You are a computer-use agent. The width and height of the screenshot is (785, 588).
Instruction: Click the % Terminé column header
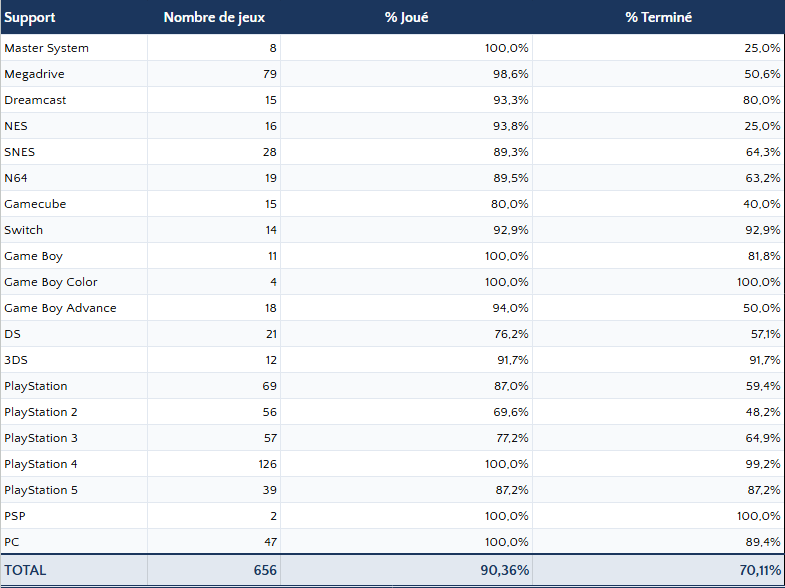658,18
